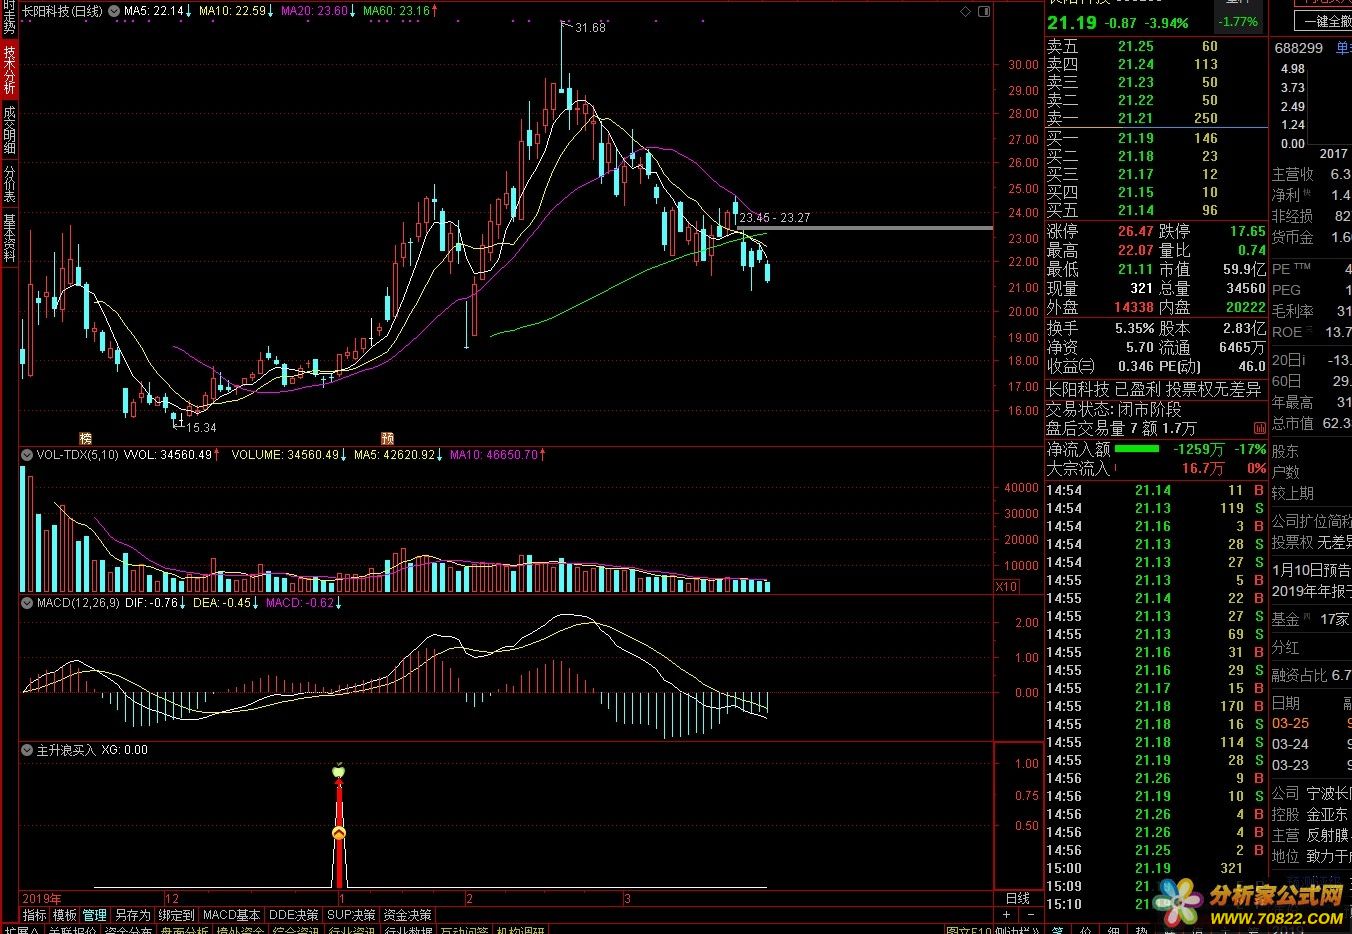Click the diamond icon at chart top-right
Image resolution: width=1352 pixels, height=934 pixels.
pyautogui.click(x=965, y=12)
